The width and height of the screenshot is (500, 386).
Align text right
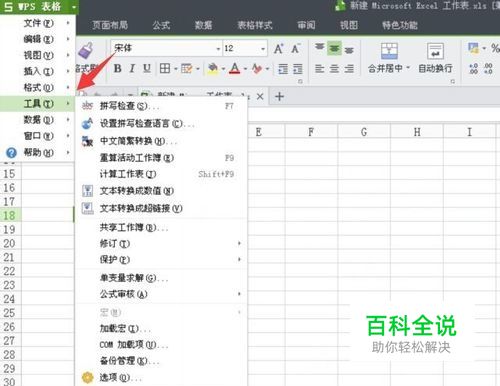(x=349, y=69)
